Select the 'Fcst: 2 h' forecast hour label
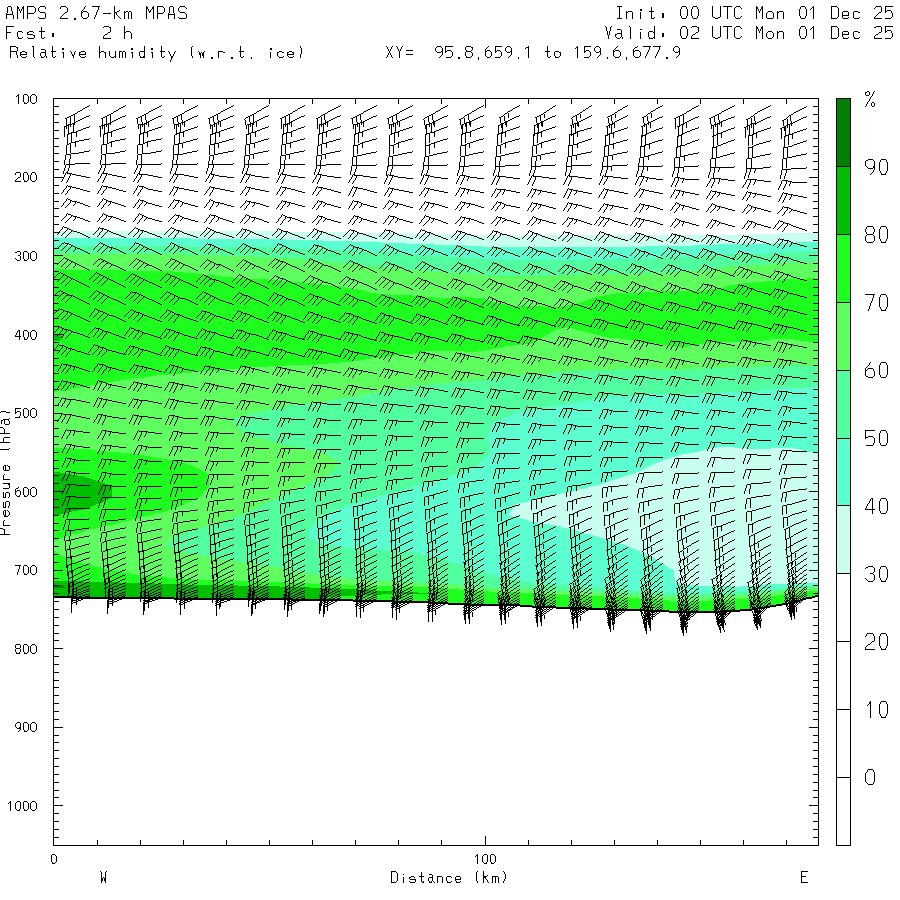The image size is (900, 900). 69,33
